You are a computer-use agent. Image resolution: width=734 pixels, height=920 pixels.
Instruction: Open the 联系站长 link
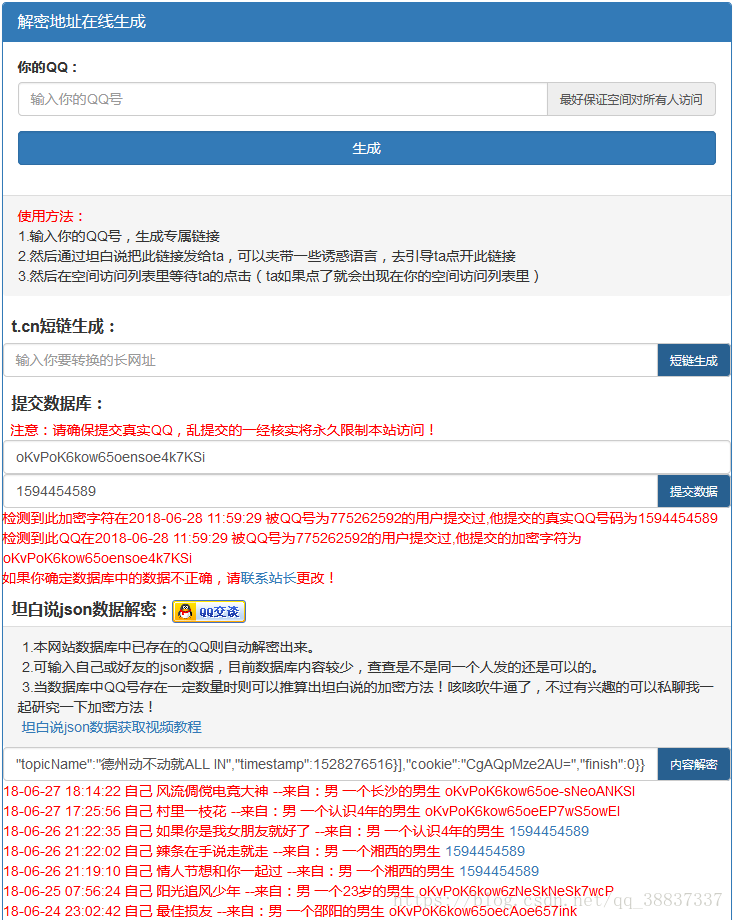268,578
